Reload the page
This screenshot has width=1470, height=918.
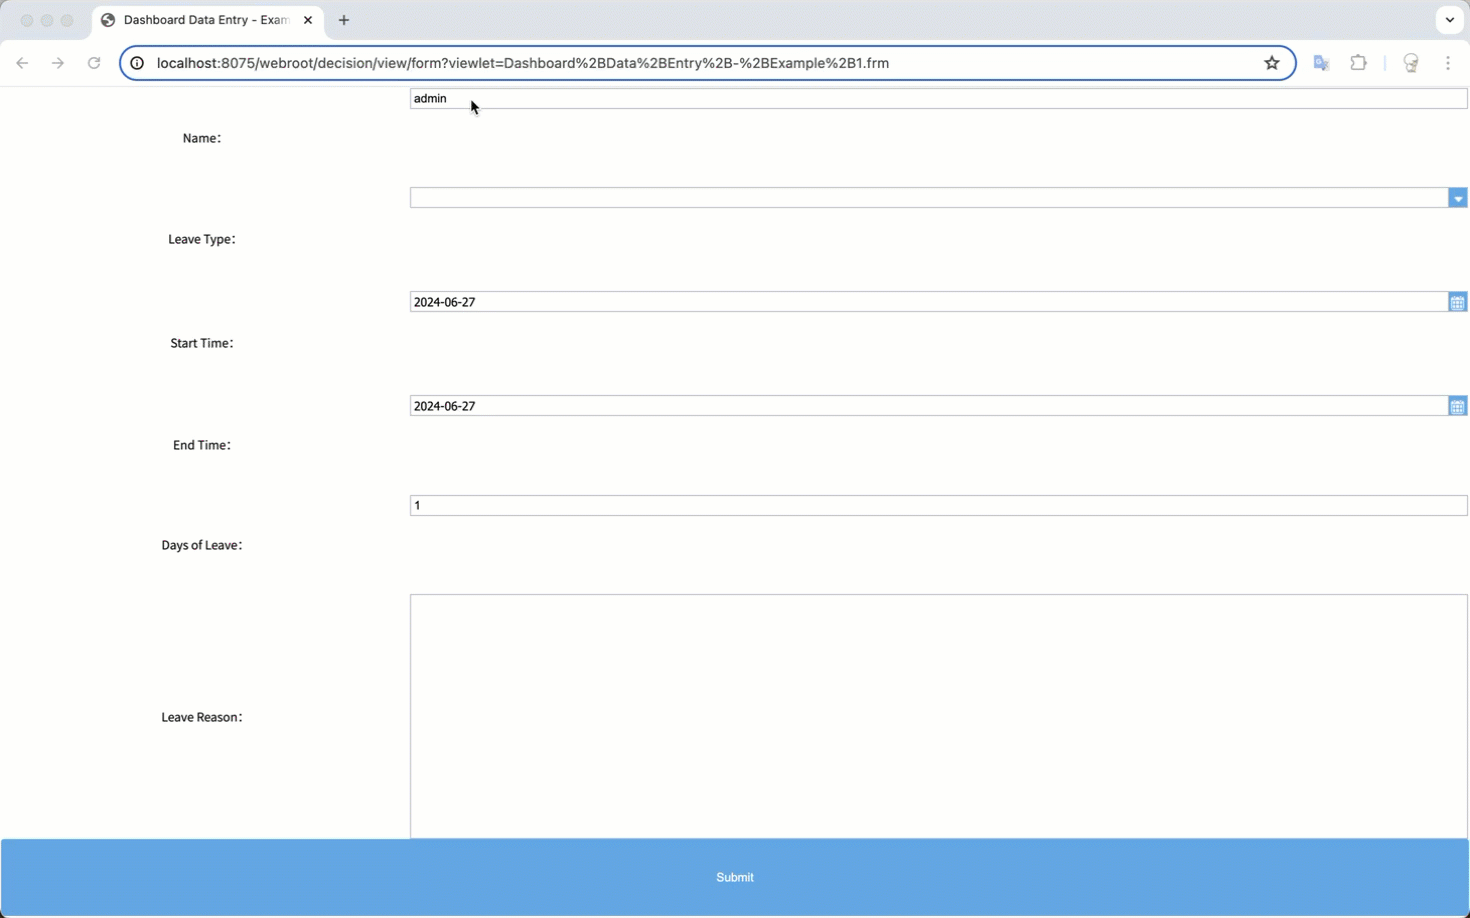pos(93,62)
